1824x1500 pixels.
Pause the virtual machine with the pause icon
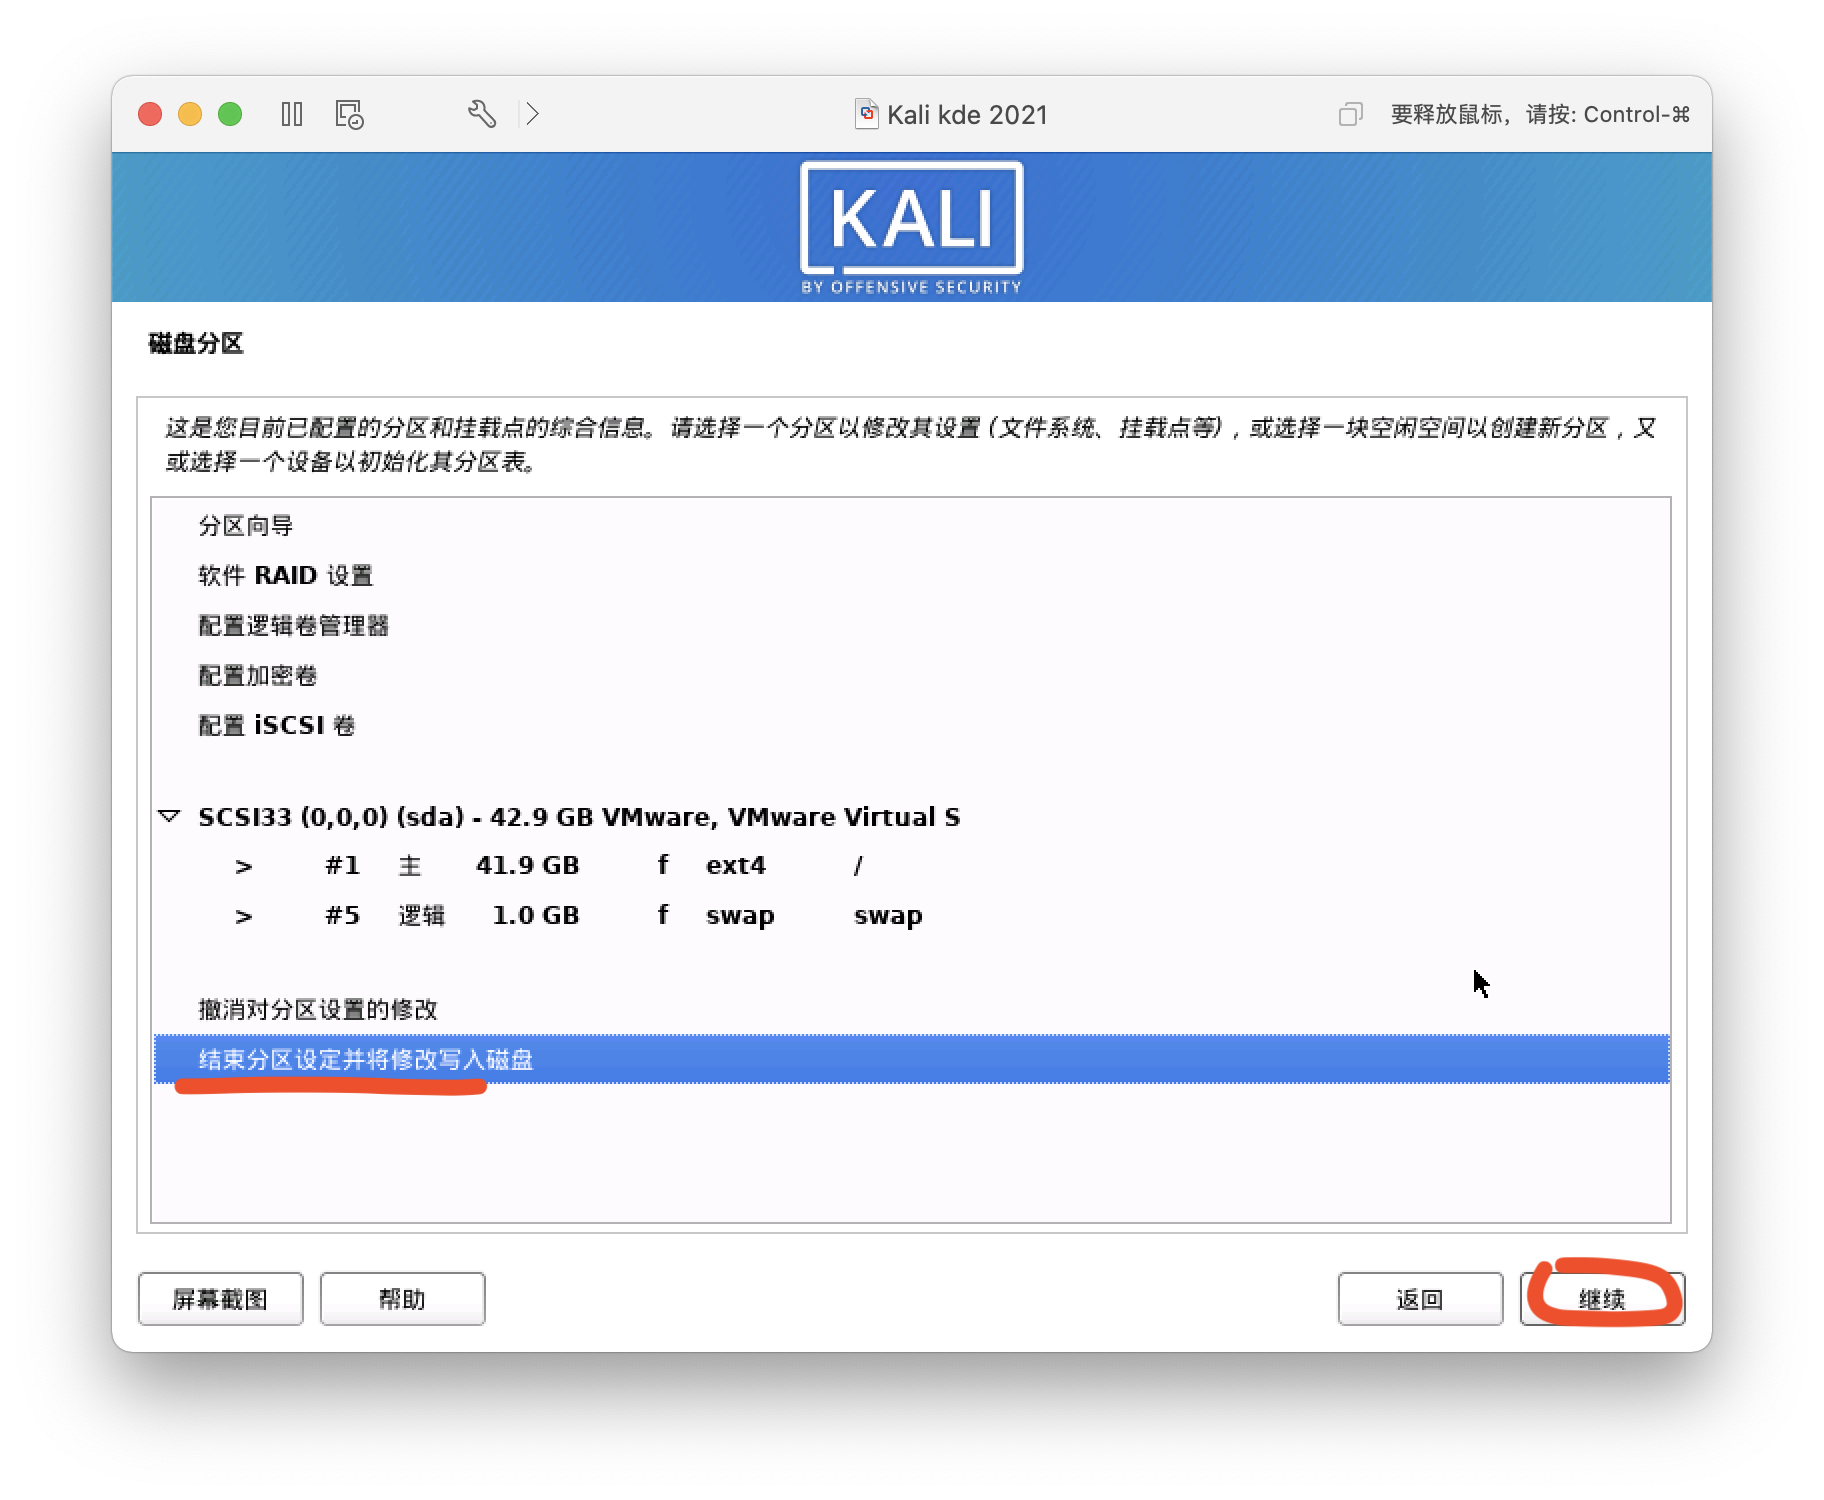[x=292, y=114]
